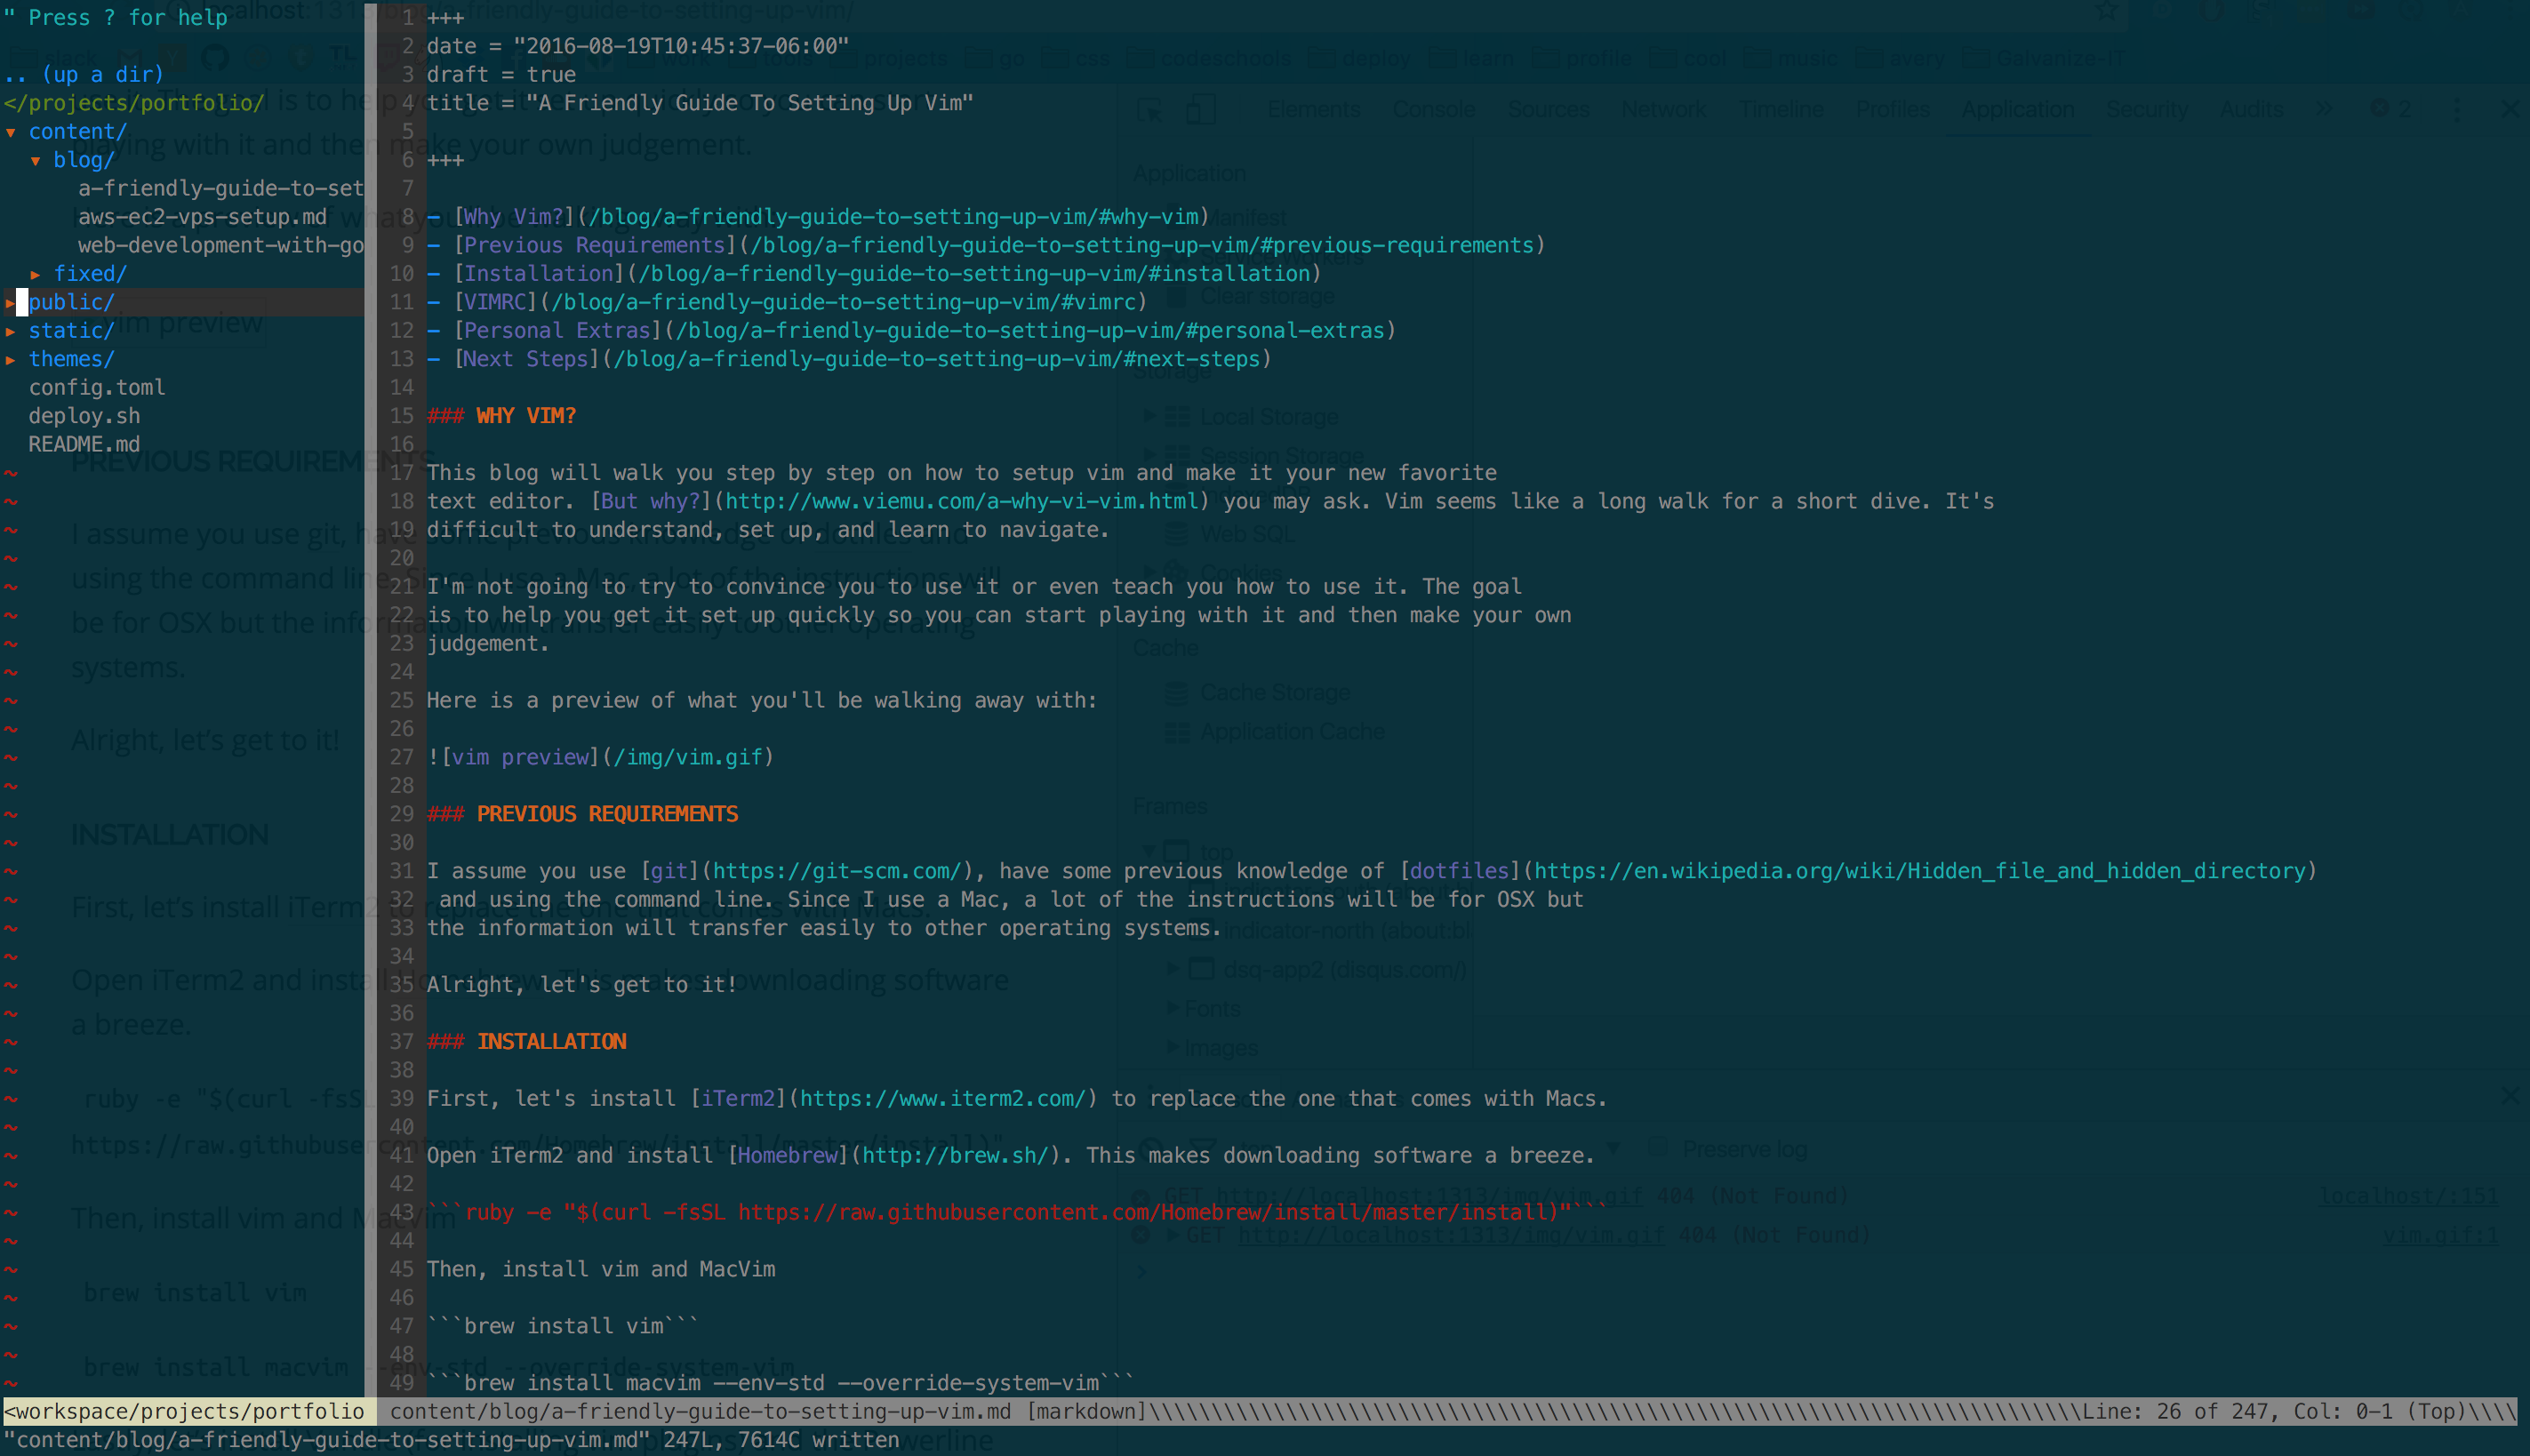Open README.md in the file tree

click(84, 444)
